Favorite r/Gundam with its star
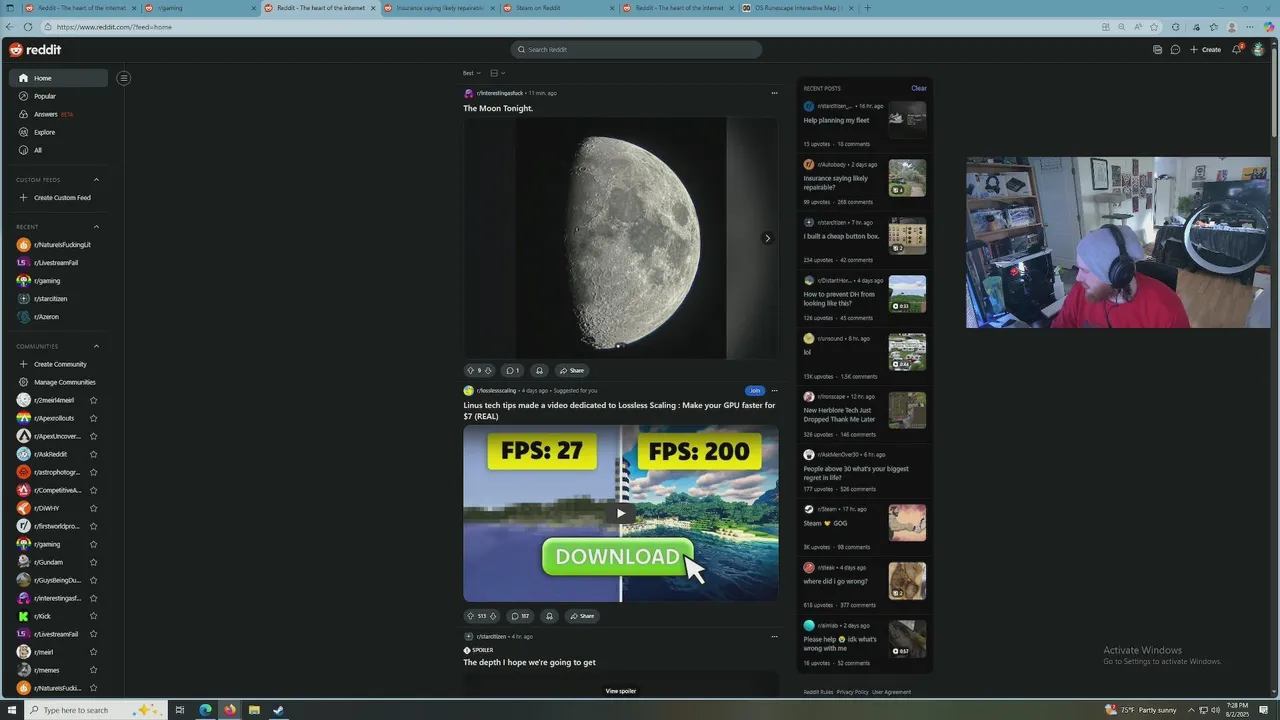The width and height of the screenshot is (1280, 720). tap(93, 562)
